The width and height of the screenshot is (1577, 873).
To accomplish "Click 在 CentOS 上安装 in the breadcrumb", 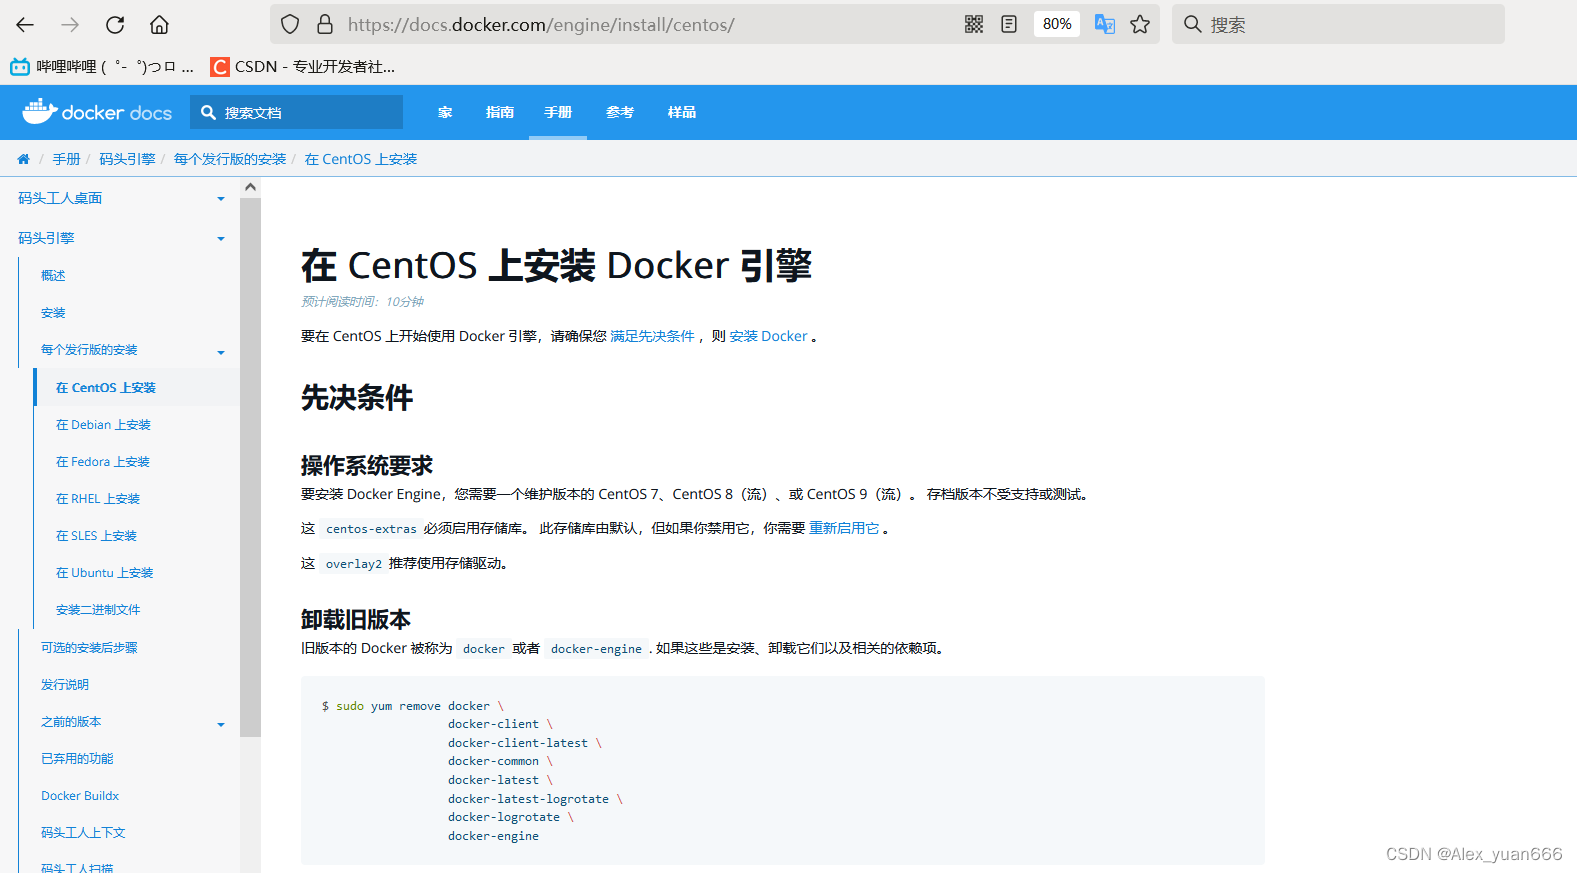I will [361, 159].
